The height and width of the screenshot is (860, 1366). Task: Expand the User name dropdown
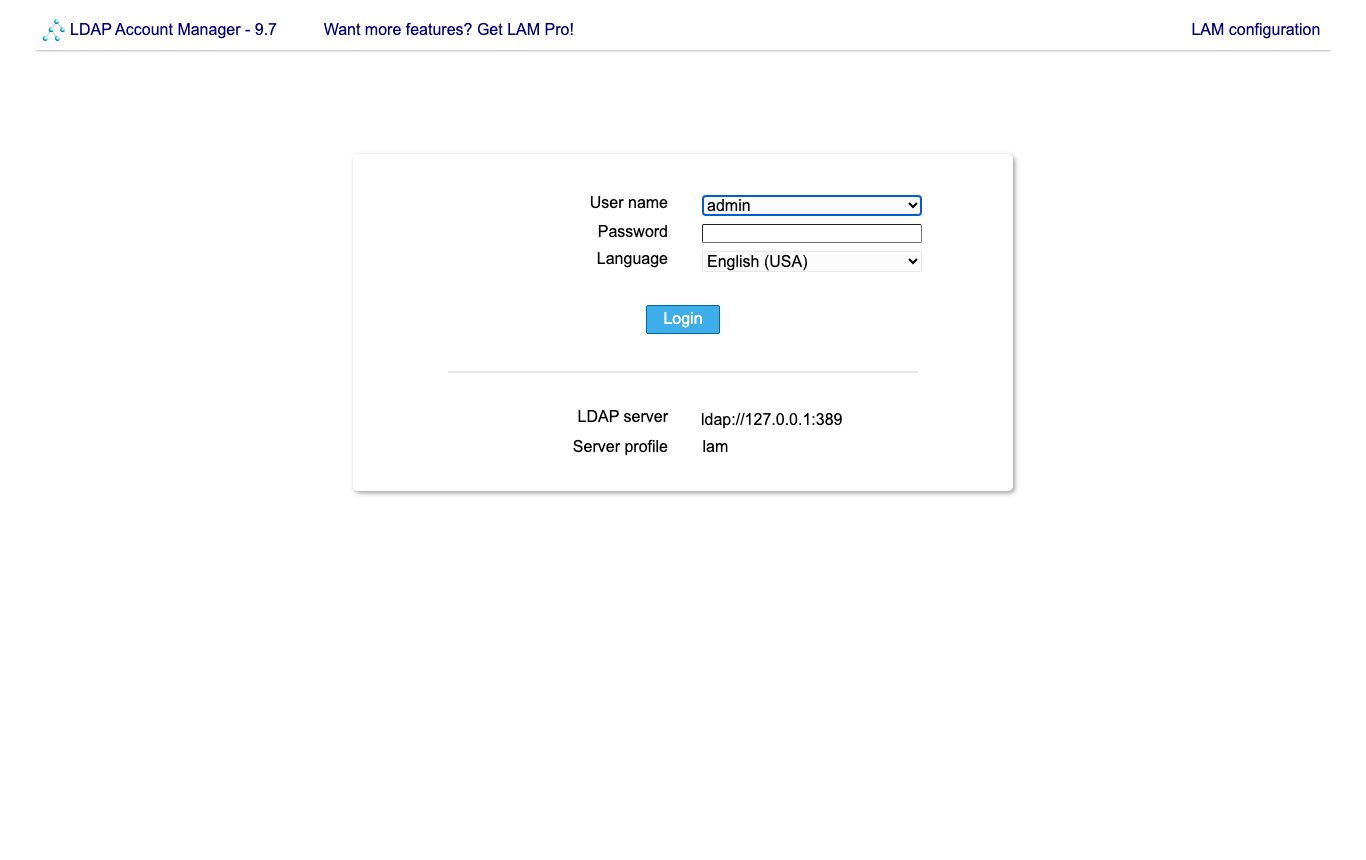point(812,205)
